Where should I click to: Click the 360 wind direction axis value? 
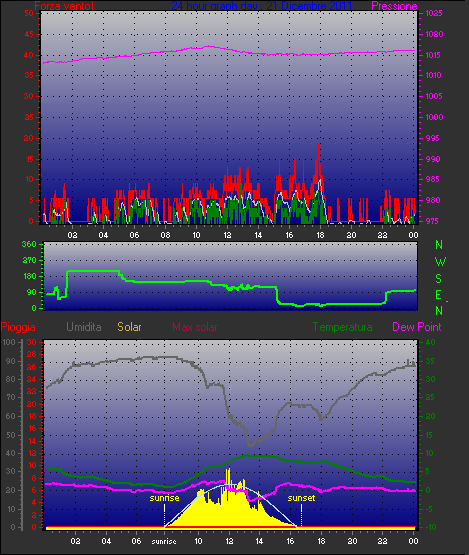click(29, 244)
